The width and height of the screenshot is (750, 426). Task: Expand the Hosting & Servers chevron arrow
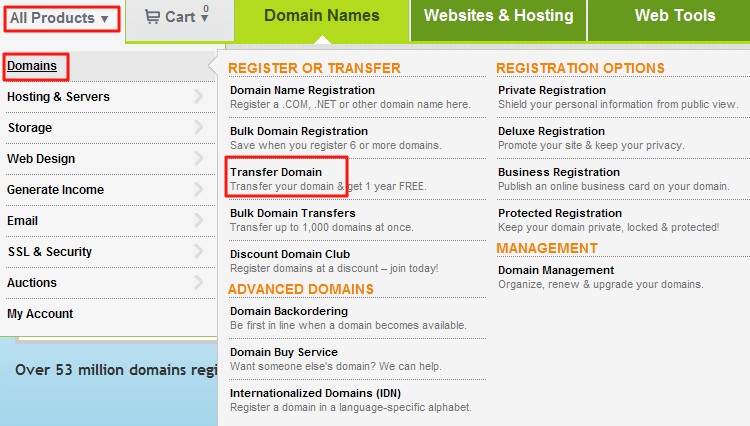(198, 97)
